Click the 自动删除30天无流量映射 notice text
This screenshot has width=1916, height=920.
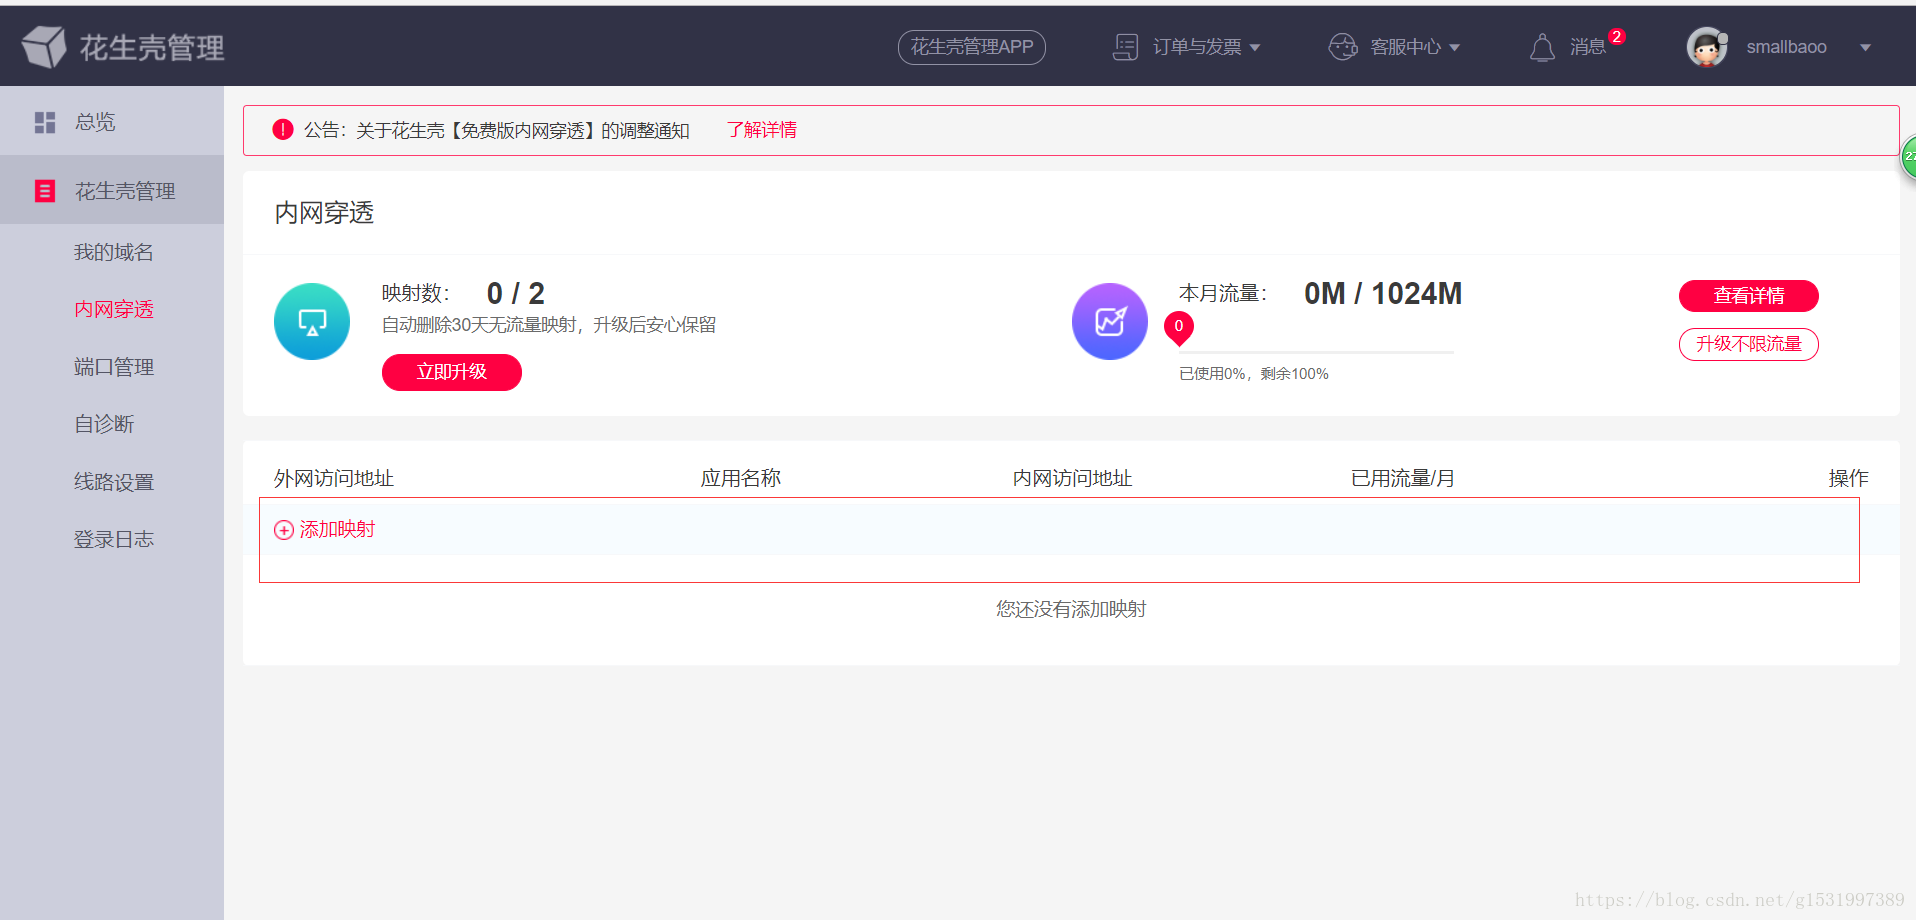549,325
